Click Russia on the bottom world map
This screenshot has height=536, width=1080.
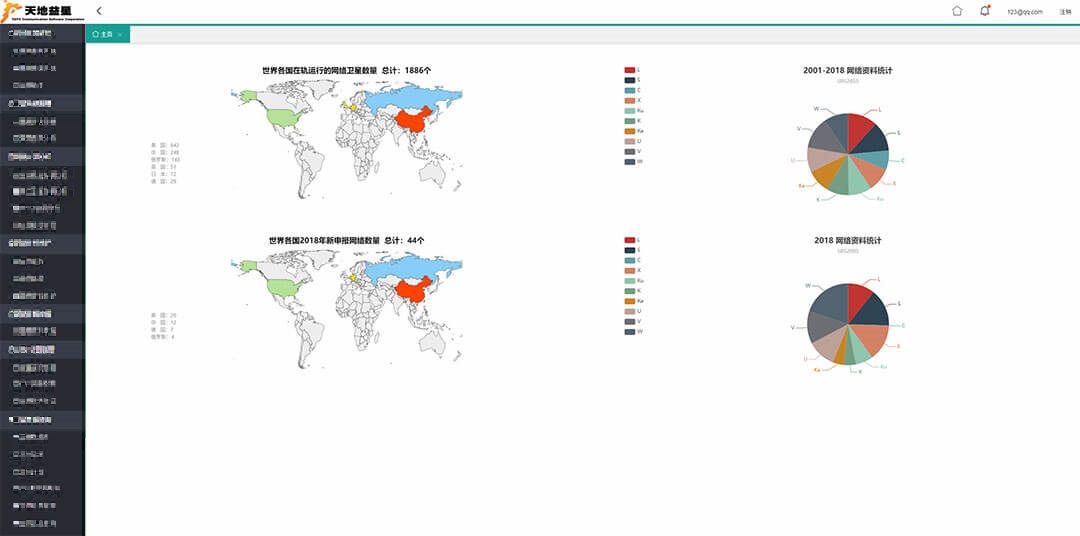click(x=410, y=268)
